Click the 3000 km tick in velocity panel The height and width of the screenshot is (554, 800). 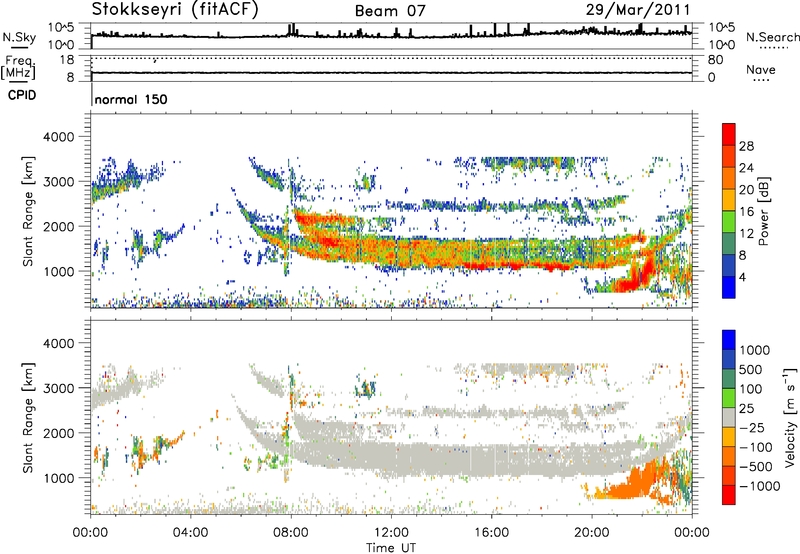click(58, 388)
